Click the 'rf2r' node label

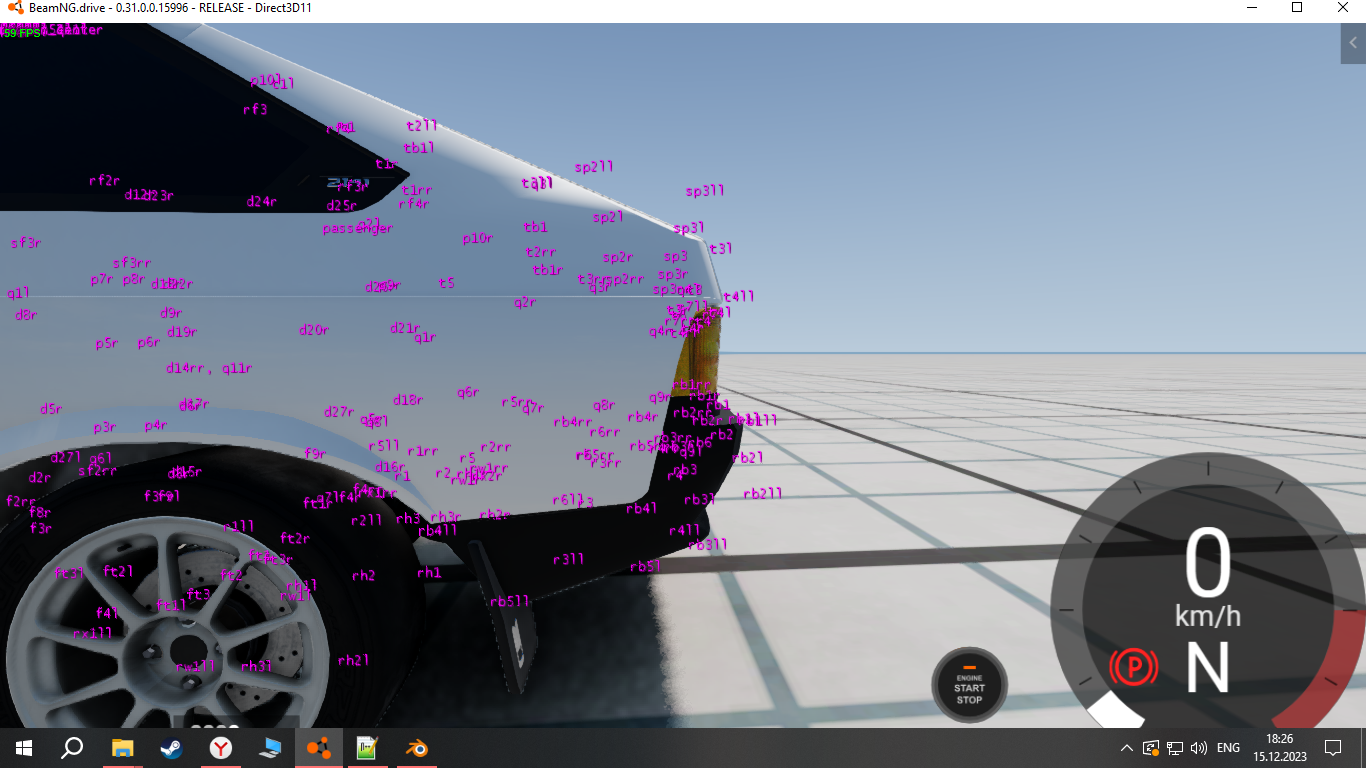click(x=104, y=181)
